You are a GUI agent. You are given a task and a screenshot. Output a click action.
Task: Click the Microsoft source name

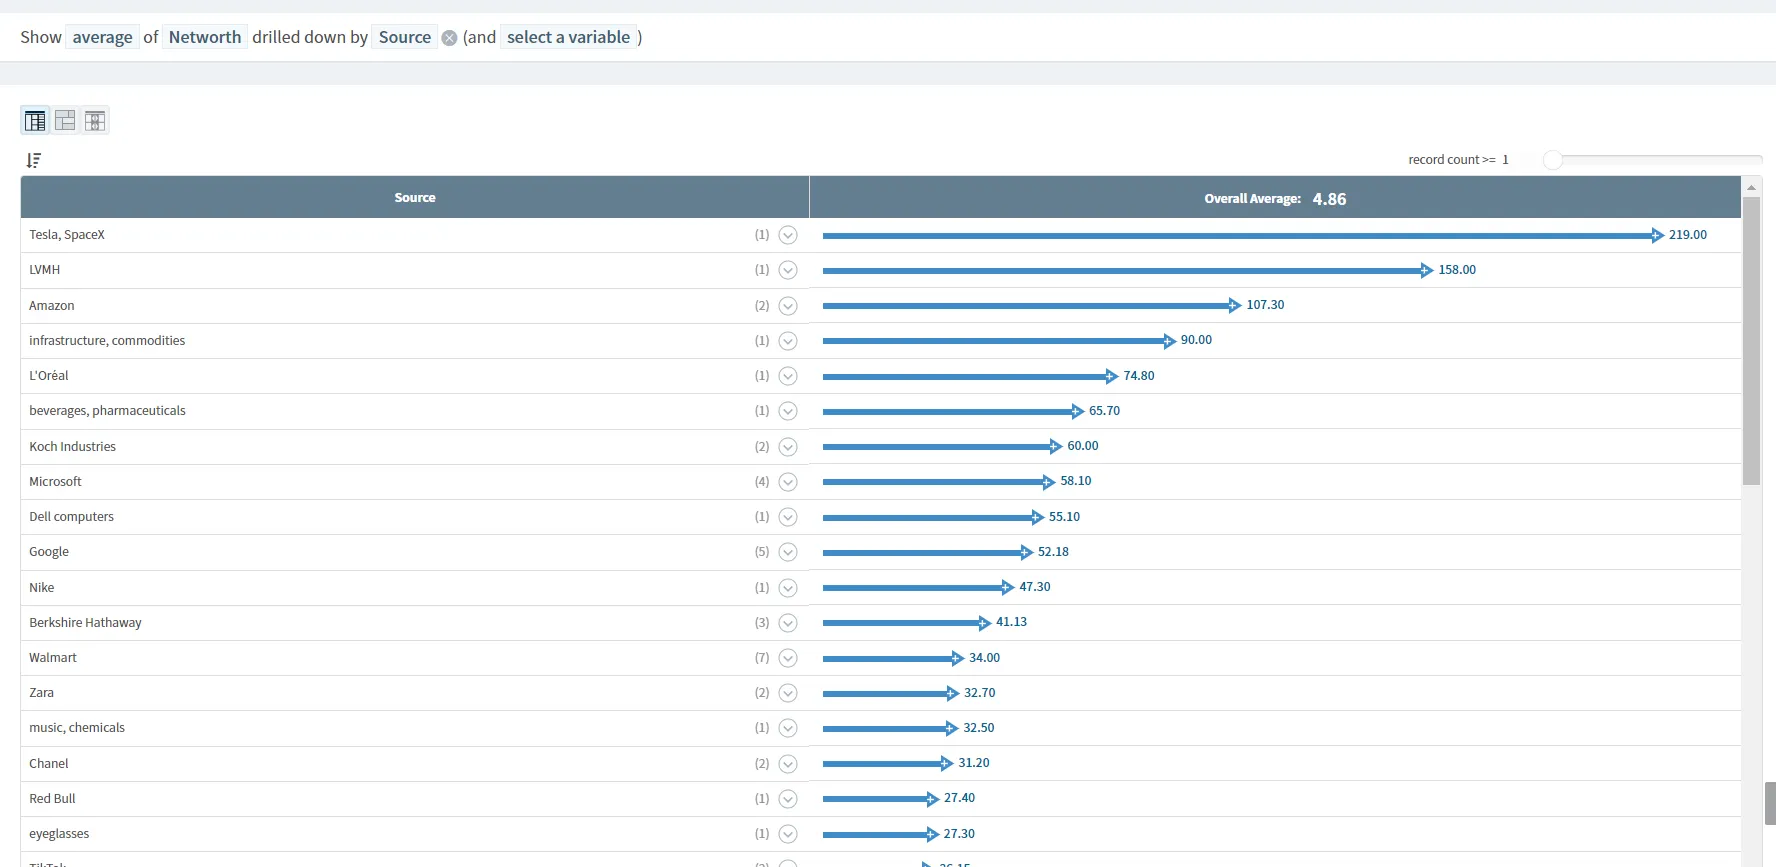[56, 482]
